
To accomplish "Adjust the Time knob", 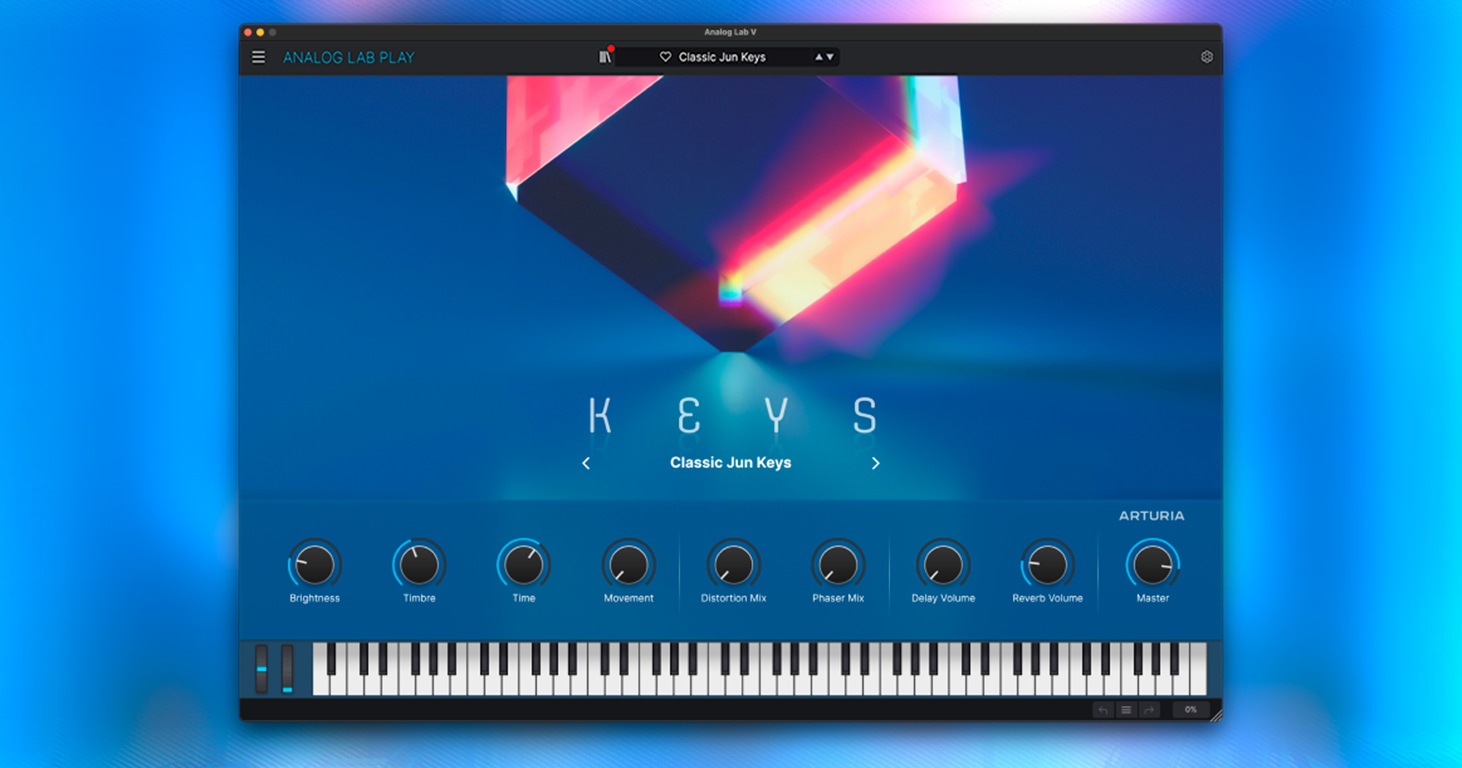I will coord(524,565).
